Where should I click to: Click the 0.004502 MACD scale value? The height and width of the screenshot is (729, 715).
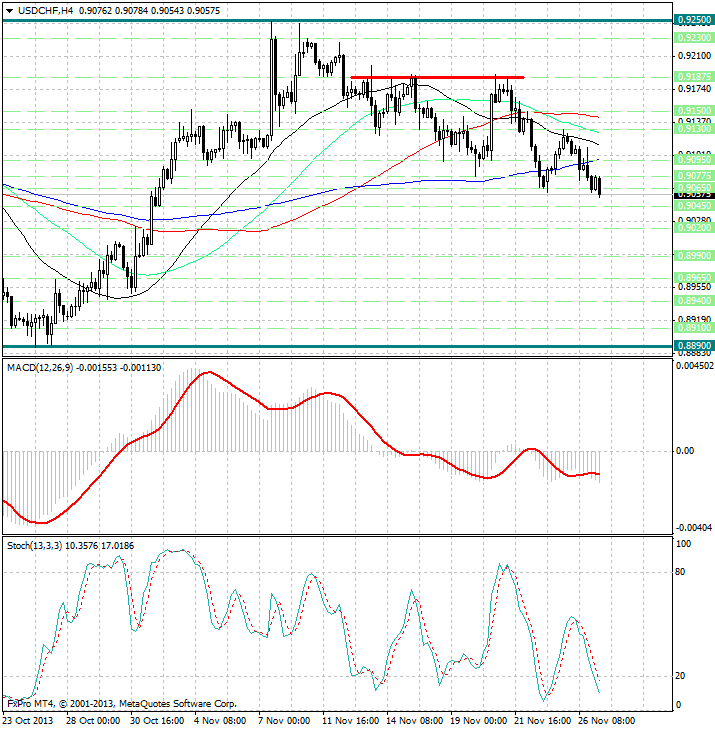[695, 366]
